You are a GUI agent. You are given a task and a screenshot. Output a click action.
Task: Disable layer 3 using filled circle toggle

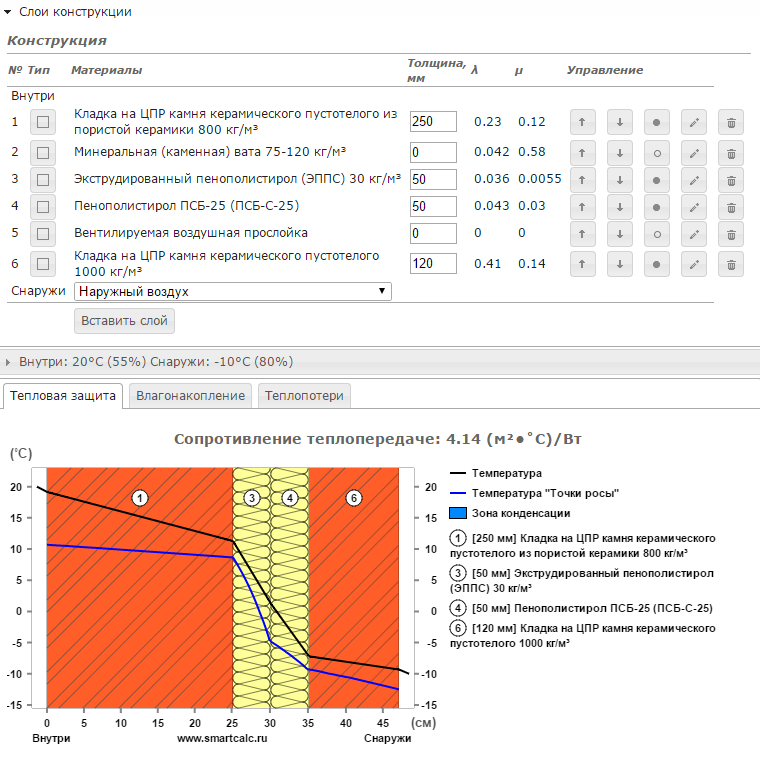point(657,180)
